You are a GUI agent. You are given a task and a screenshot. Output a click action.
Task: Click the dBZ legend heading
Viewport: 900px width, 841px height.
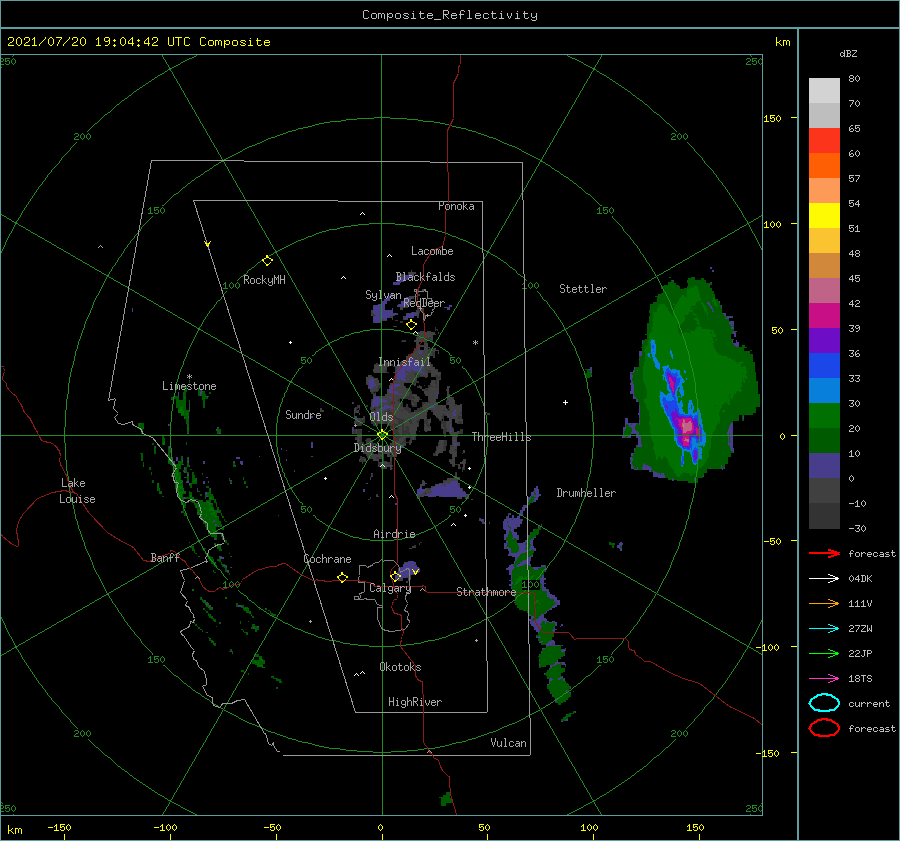click(848, 53)
